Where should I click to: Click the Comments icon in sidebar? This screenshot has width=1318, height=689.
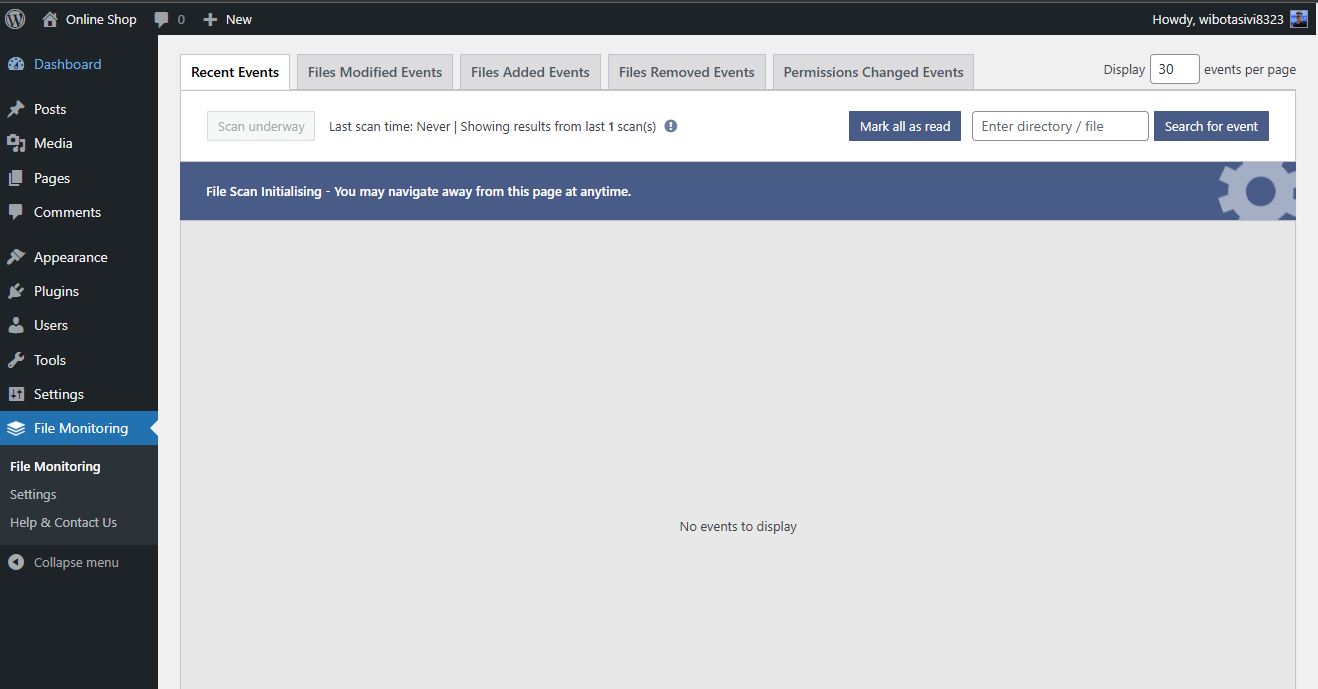coord(16,212)
